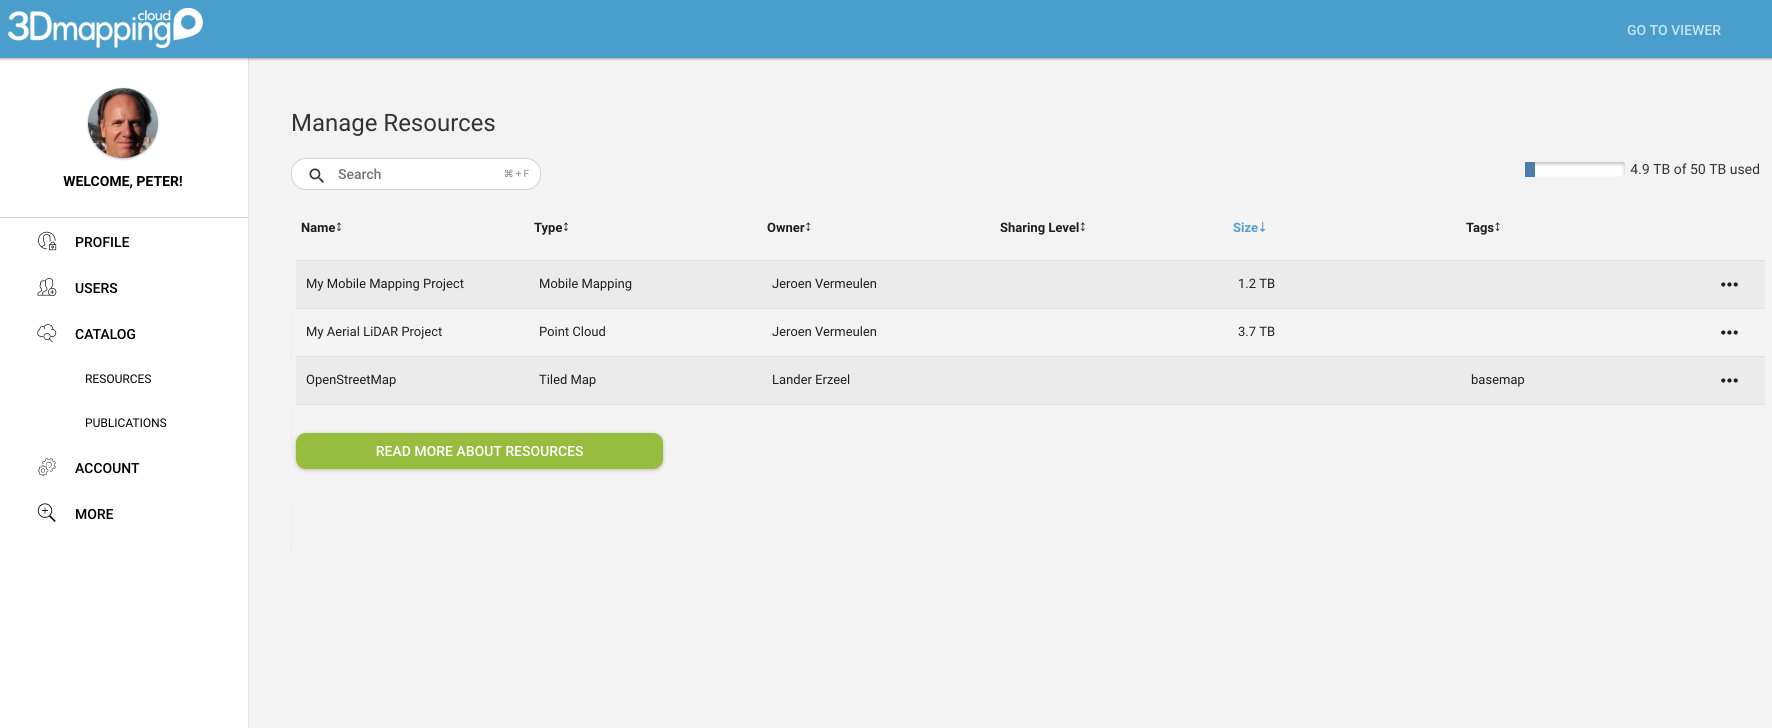Open options menu for OpenStreetMap row
Viewport: 1772px width, 728px height.
(x=1729, y=380)
